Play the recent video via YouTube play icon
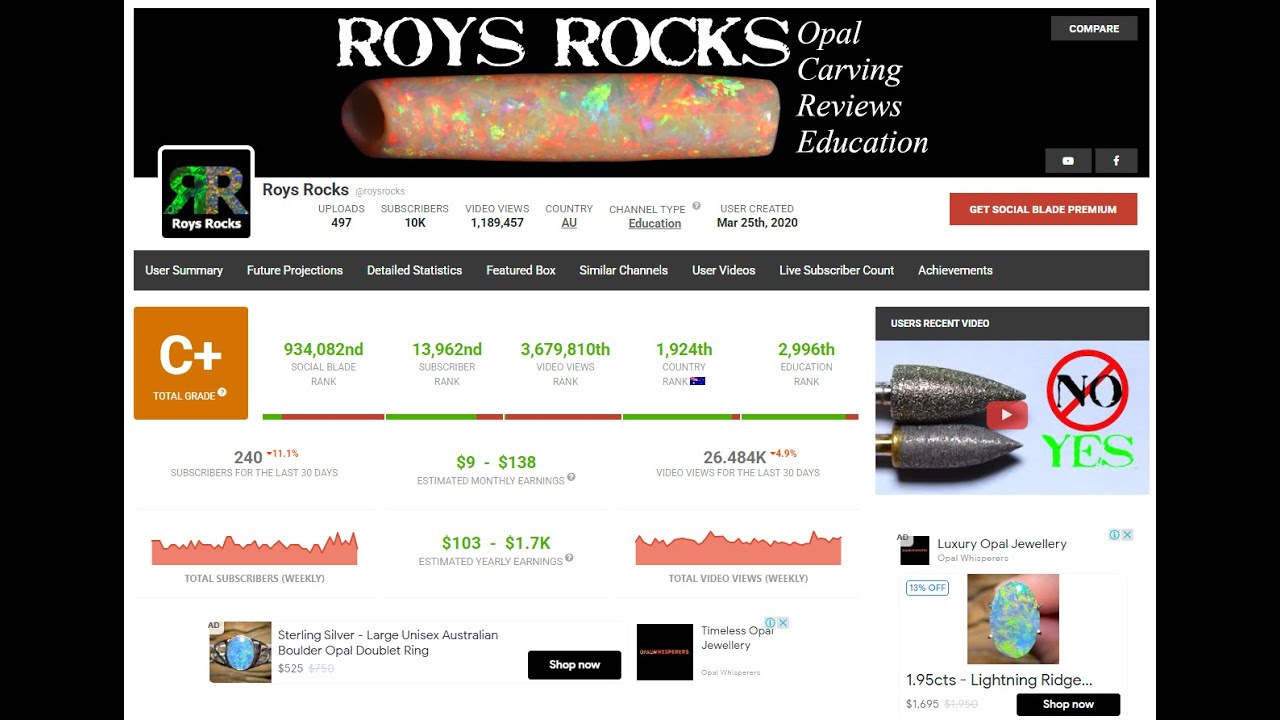The height and width of the screenshot is (720, 1280). (x=1007, y=415)
